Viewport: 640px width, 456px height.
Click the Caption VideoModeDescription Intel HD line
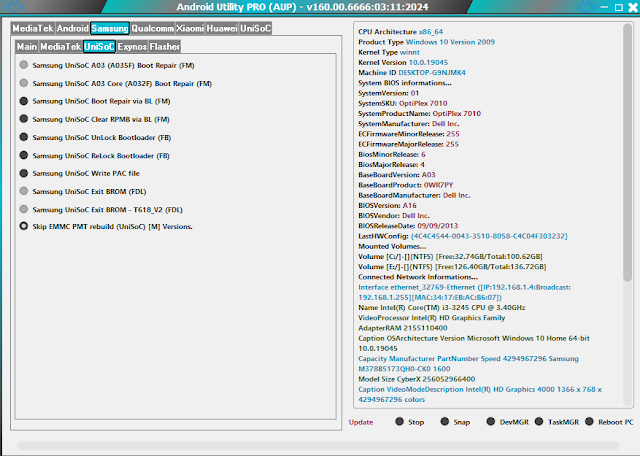coord(480,394)
